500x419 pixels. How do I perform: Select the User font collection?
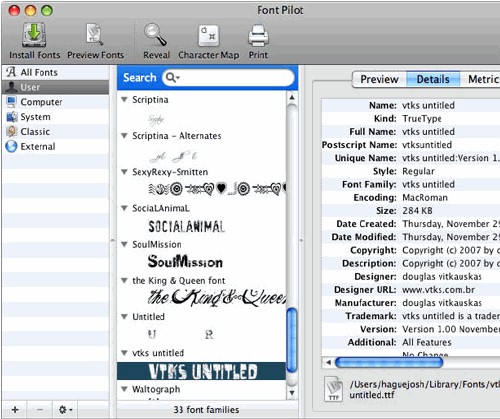pos(55,87)
